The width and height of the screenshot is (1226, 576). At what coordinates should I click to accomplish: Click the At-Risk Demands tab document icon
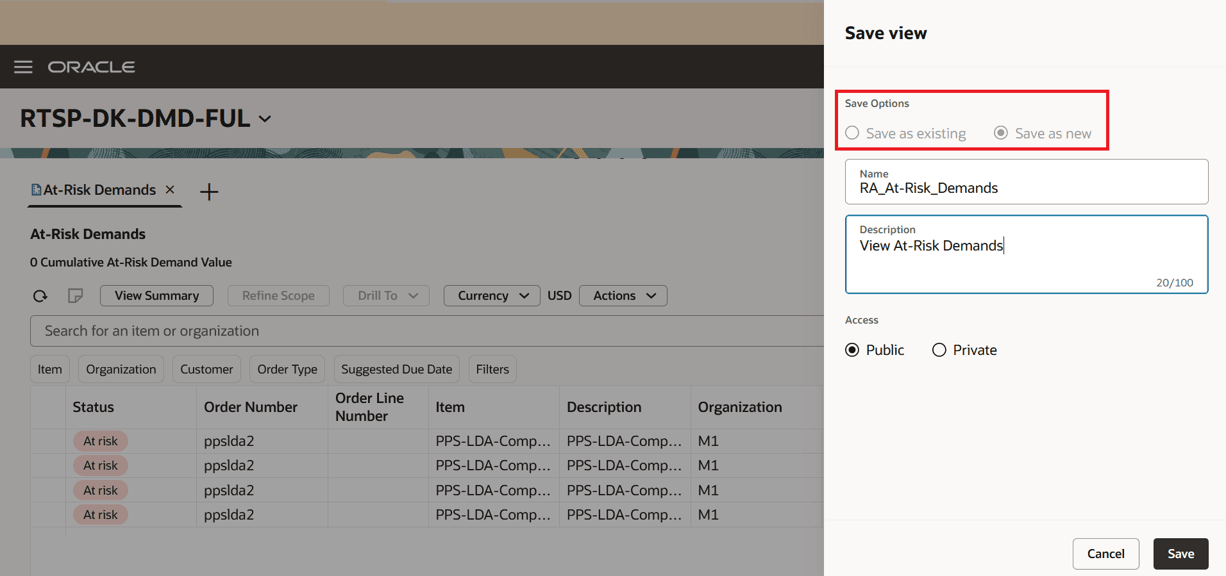pos(36,190)
